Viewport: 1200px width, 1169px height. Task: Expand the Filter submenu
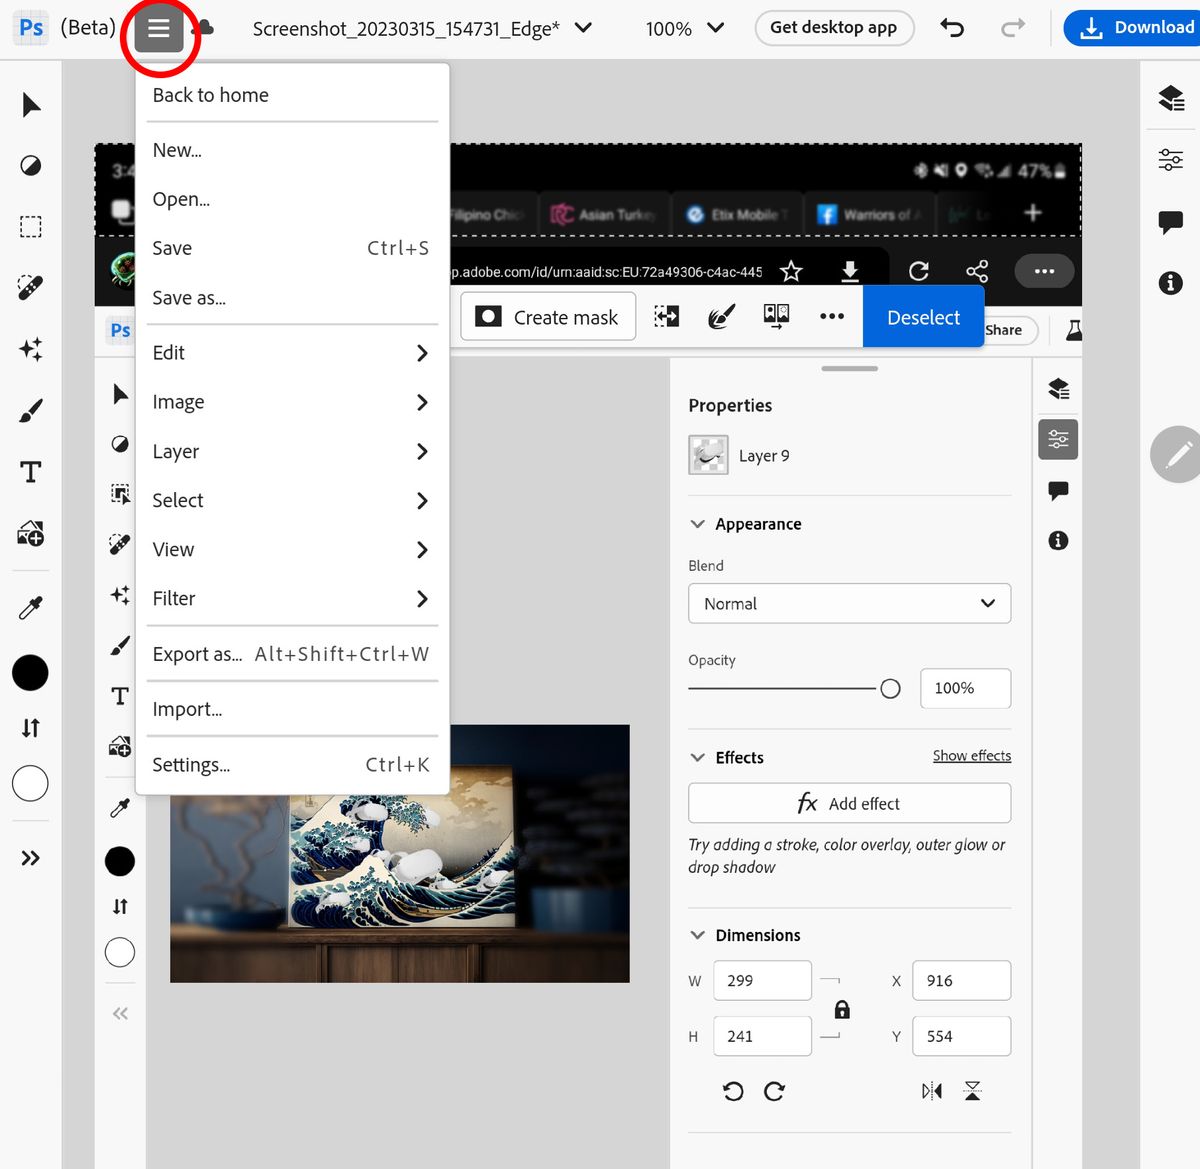pyautogui.click(x=292, y=598)
